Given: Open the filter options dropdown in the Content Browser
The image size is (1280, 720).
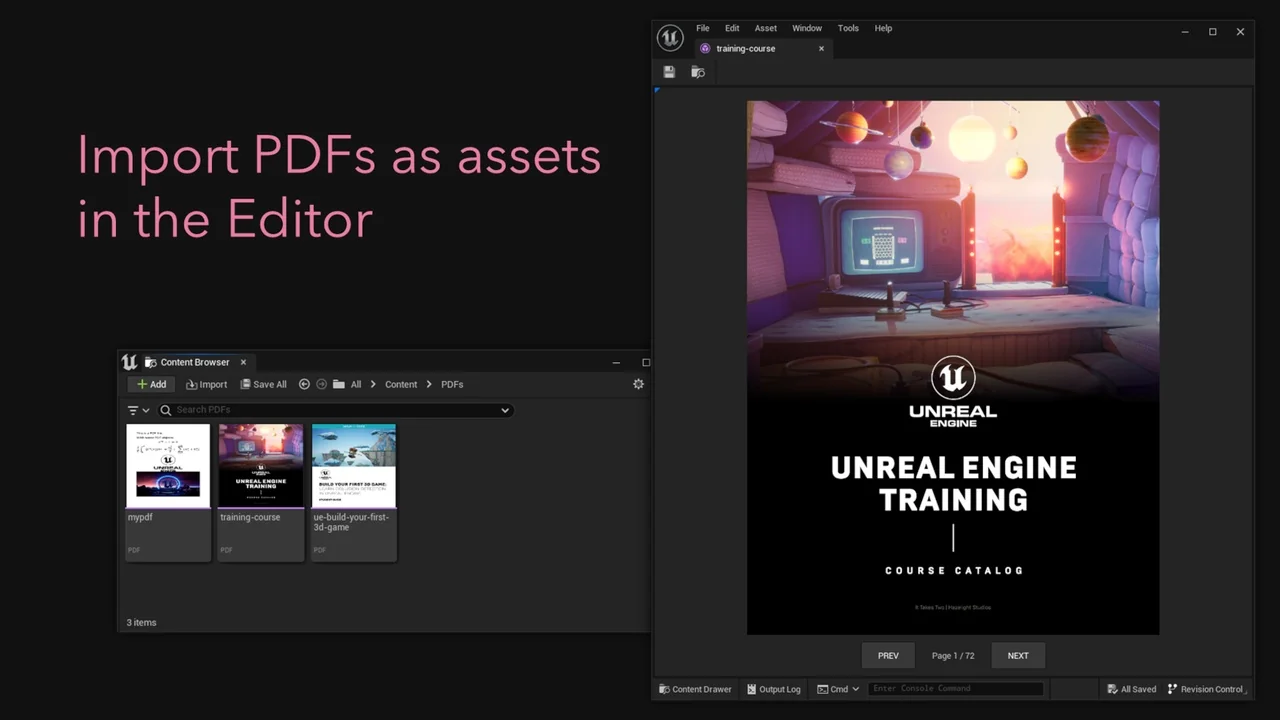Looking at the screenshot, I should click(x=138, y=410).
